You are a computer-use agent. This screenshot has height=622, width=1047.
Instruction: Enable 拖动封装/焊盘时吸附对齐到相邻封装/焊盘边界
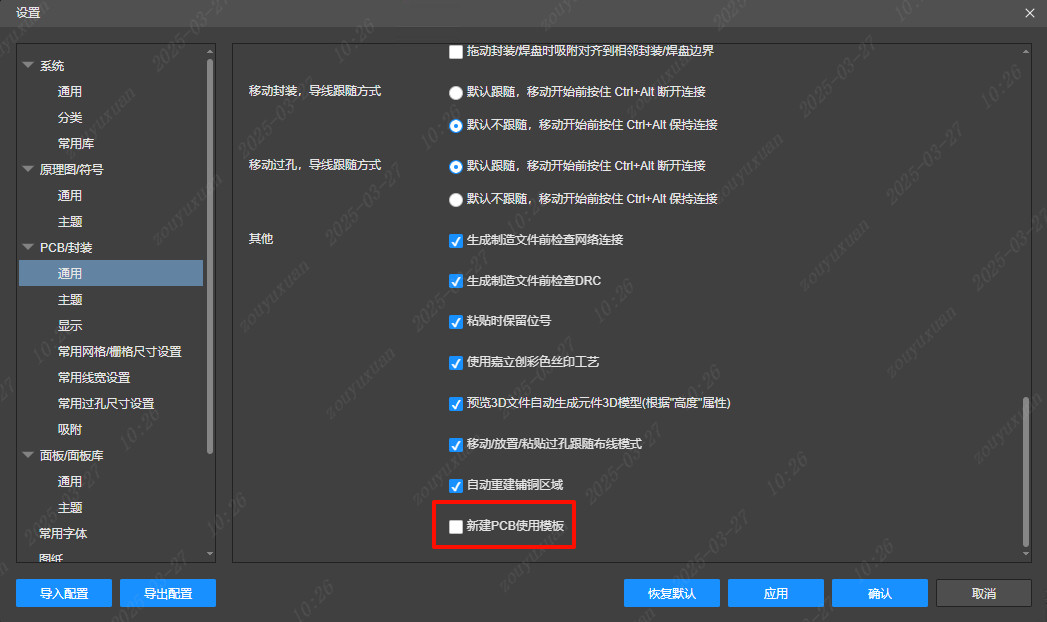(x=456, y=51)
